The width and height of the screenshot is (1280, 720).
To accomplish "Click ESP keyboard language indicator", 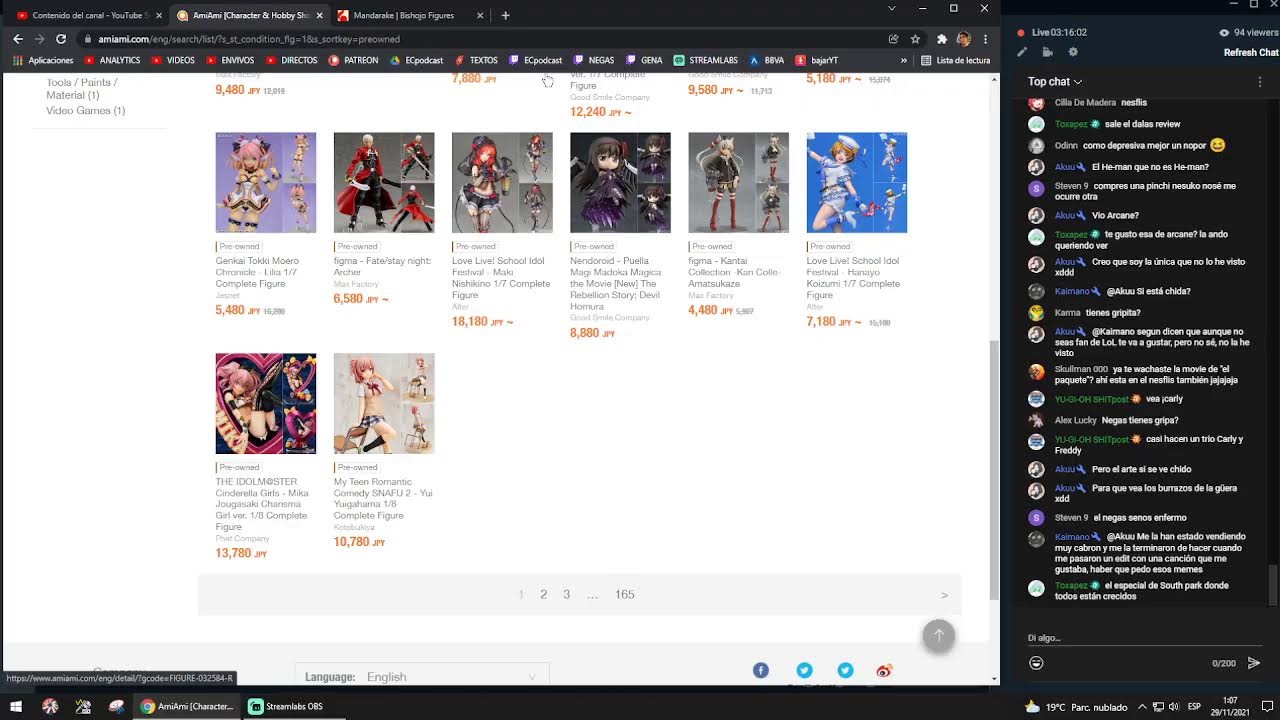I will point(1194,707).
